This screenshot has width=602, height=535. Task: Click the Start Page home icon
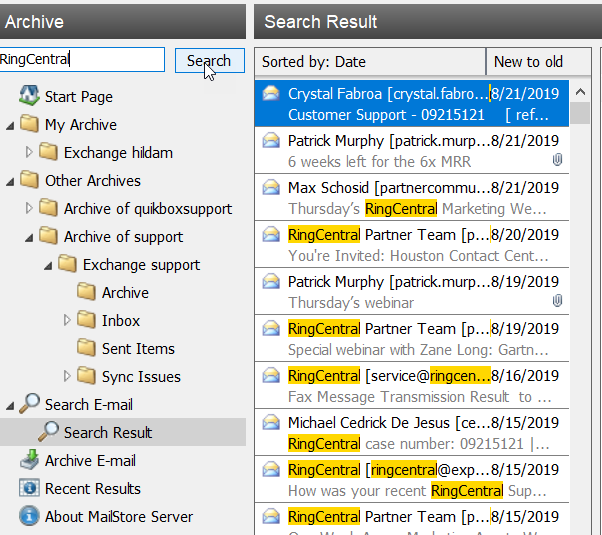click(28, 97)
